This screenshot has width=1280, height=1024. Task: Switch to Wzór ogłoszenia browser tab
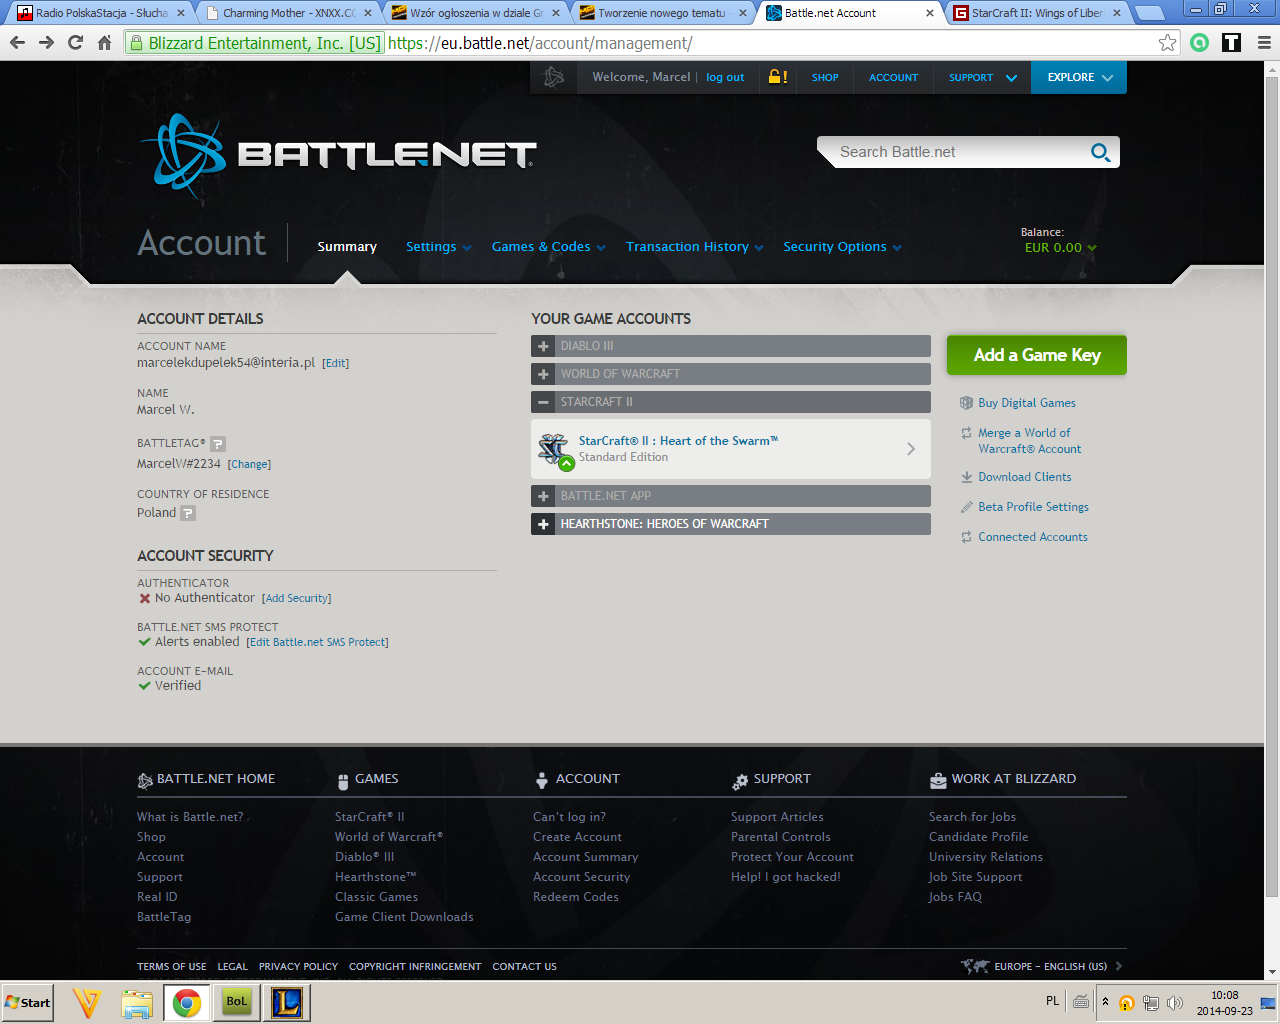point(476,13)
